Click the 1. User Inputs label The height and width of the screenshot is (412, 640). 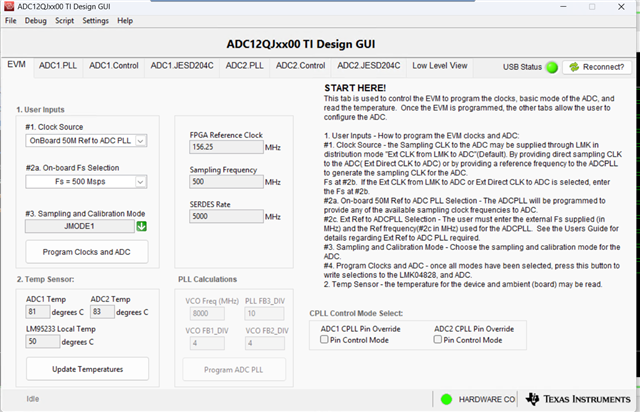40,109
